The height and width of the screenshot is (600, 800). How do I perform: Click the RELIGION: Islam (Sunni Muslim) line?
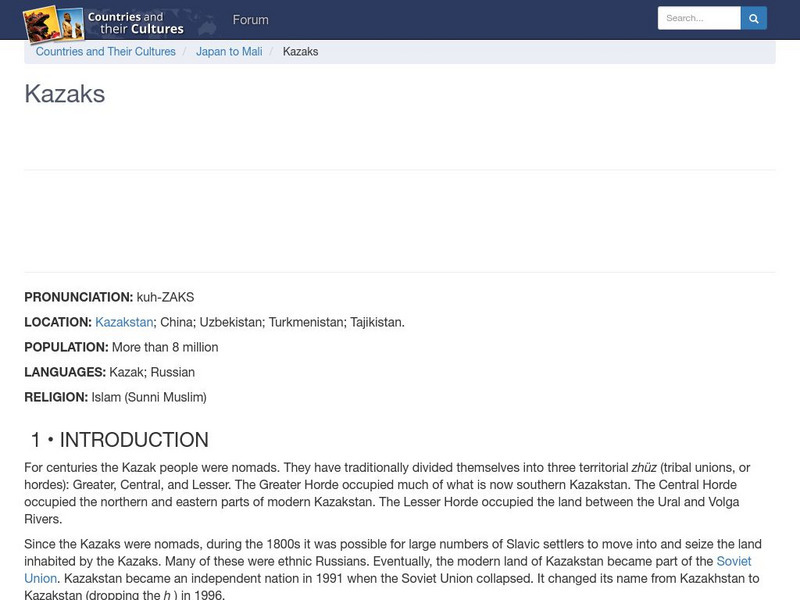pos(115,397)
